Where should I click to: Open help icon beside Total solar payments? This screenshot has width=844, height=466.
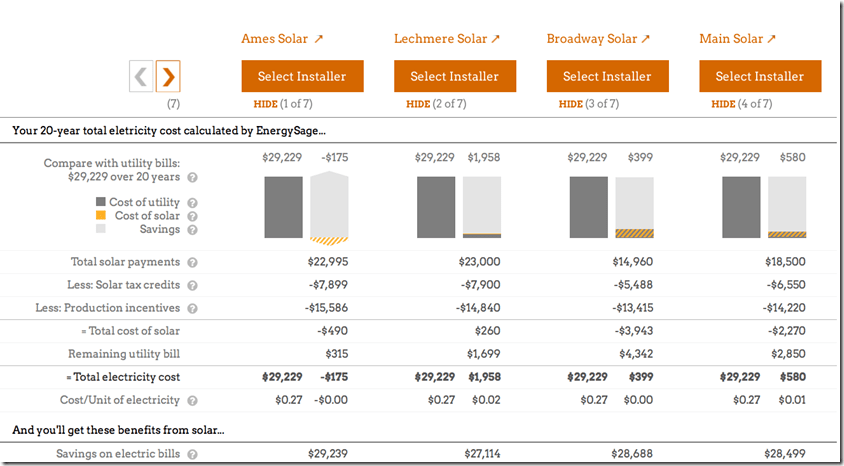[x=192, y=262]
